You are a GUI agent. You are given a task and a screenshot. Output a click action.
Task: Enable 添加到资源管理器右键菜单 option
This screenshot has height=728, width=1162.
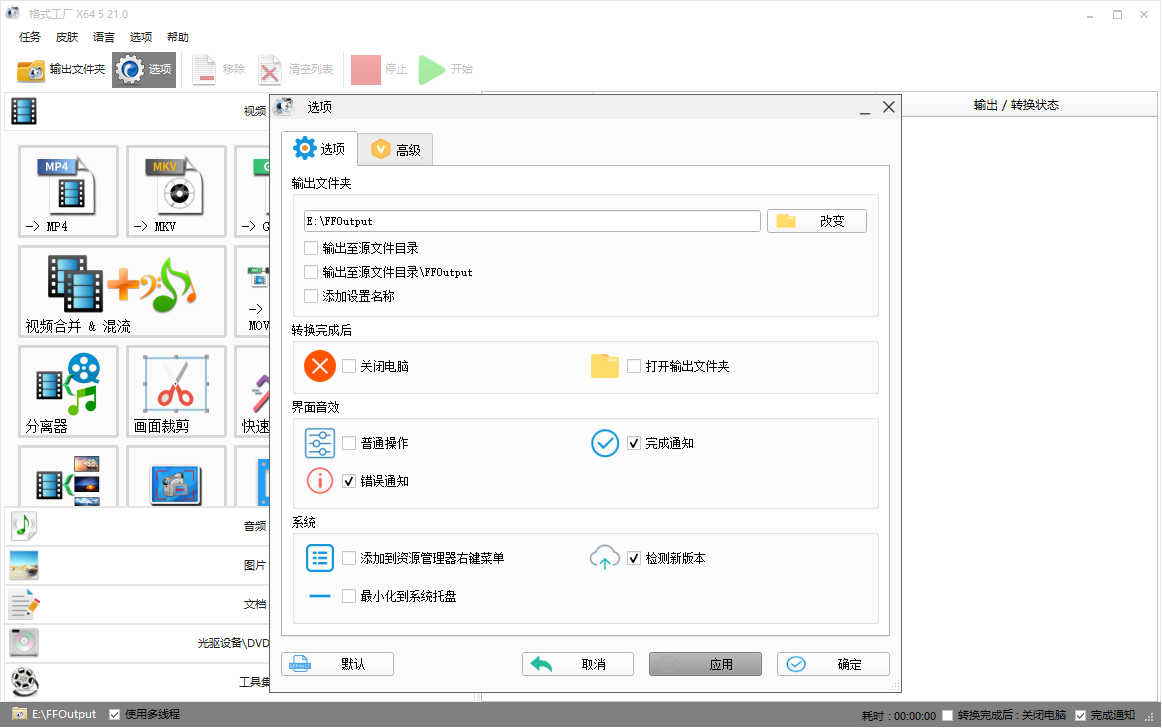coord(349,558)
